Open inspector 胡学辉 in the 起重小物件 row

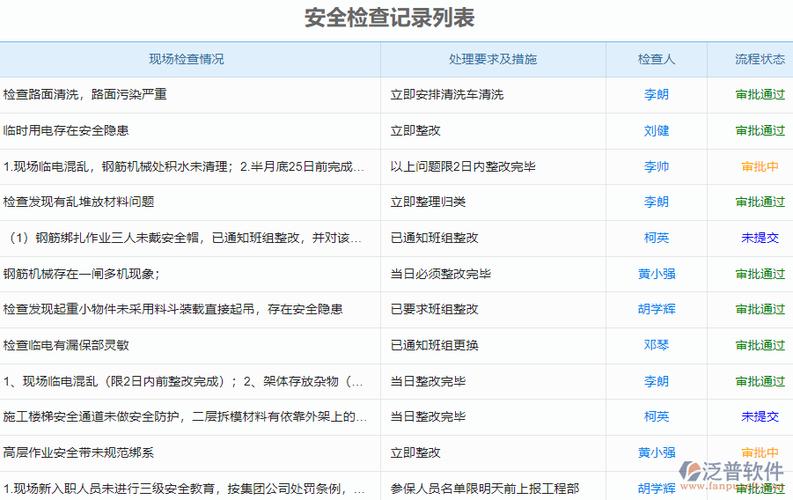pyautogui.click(x=656, y=309)
